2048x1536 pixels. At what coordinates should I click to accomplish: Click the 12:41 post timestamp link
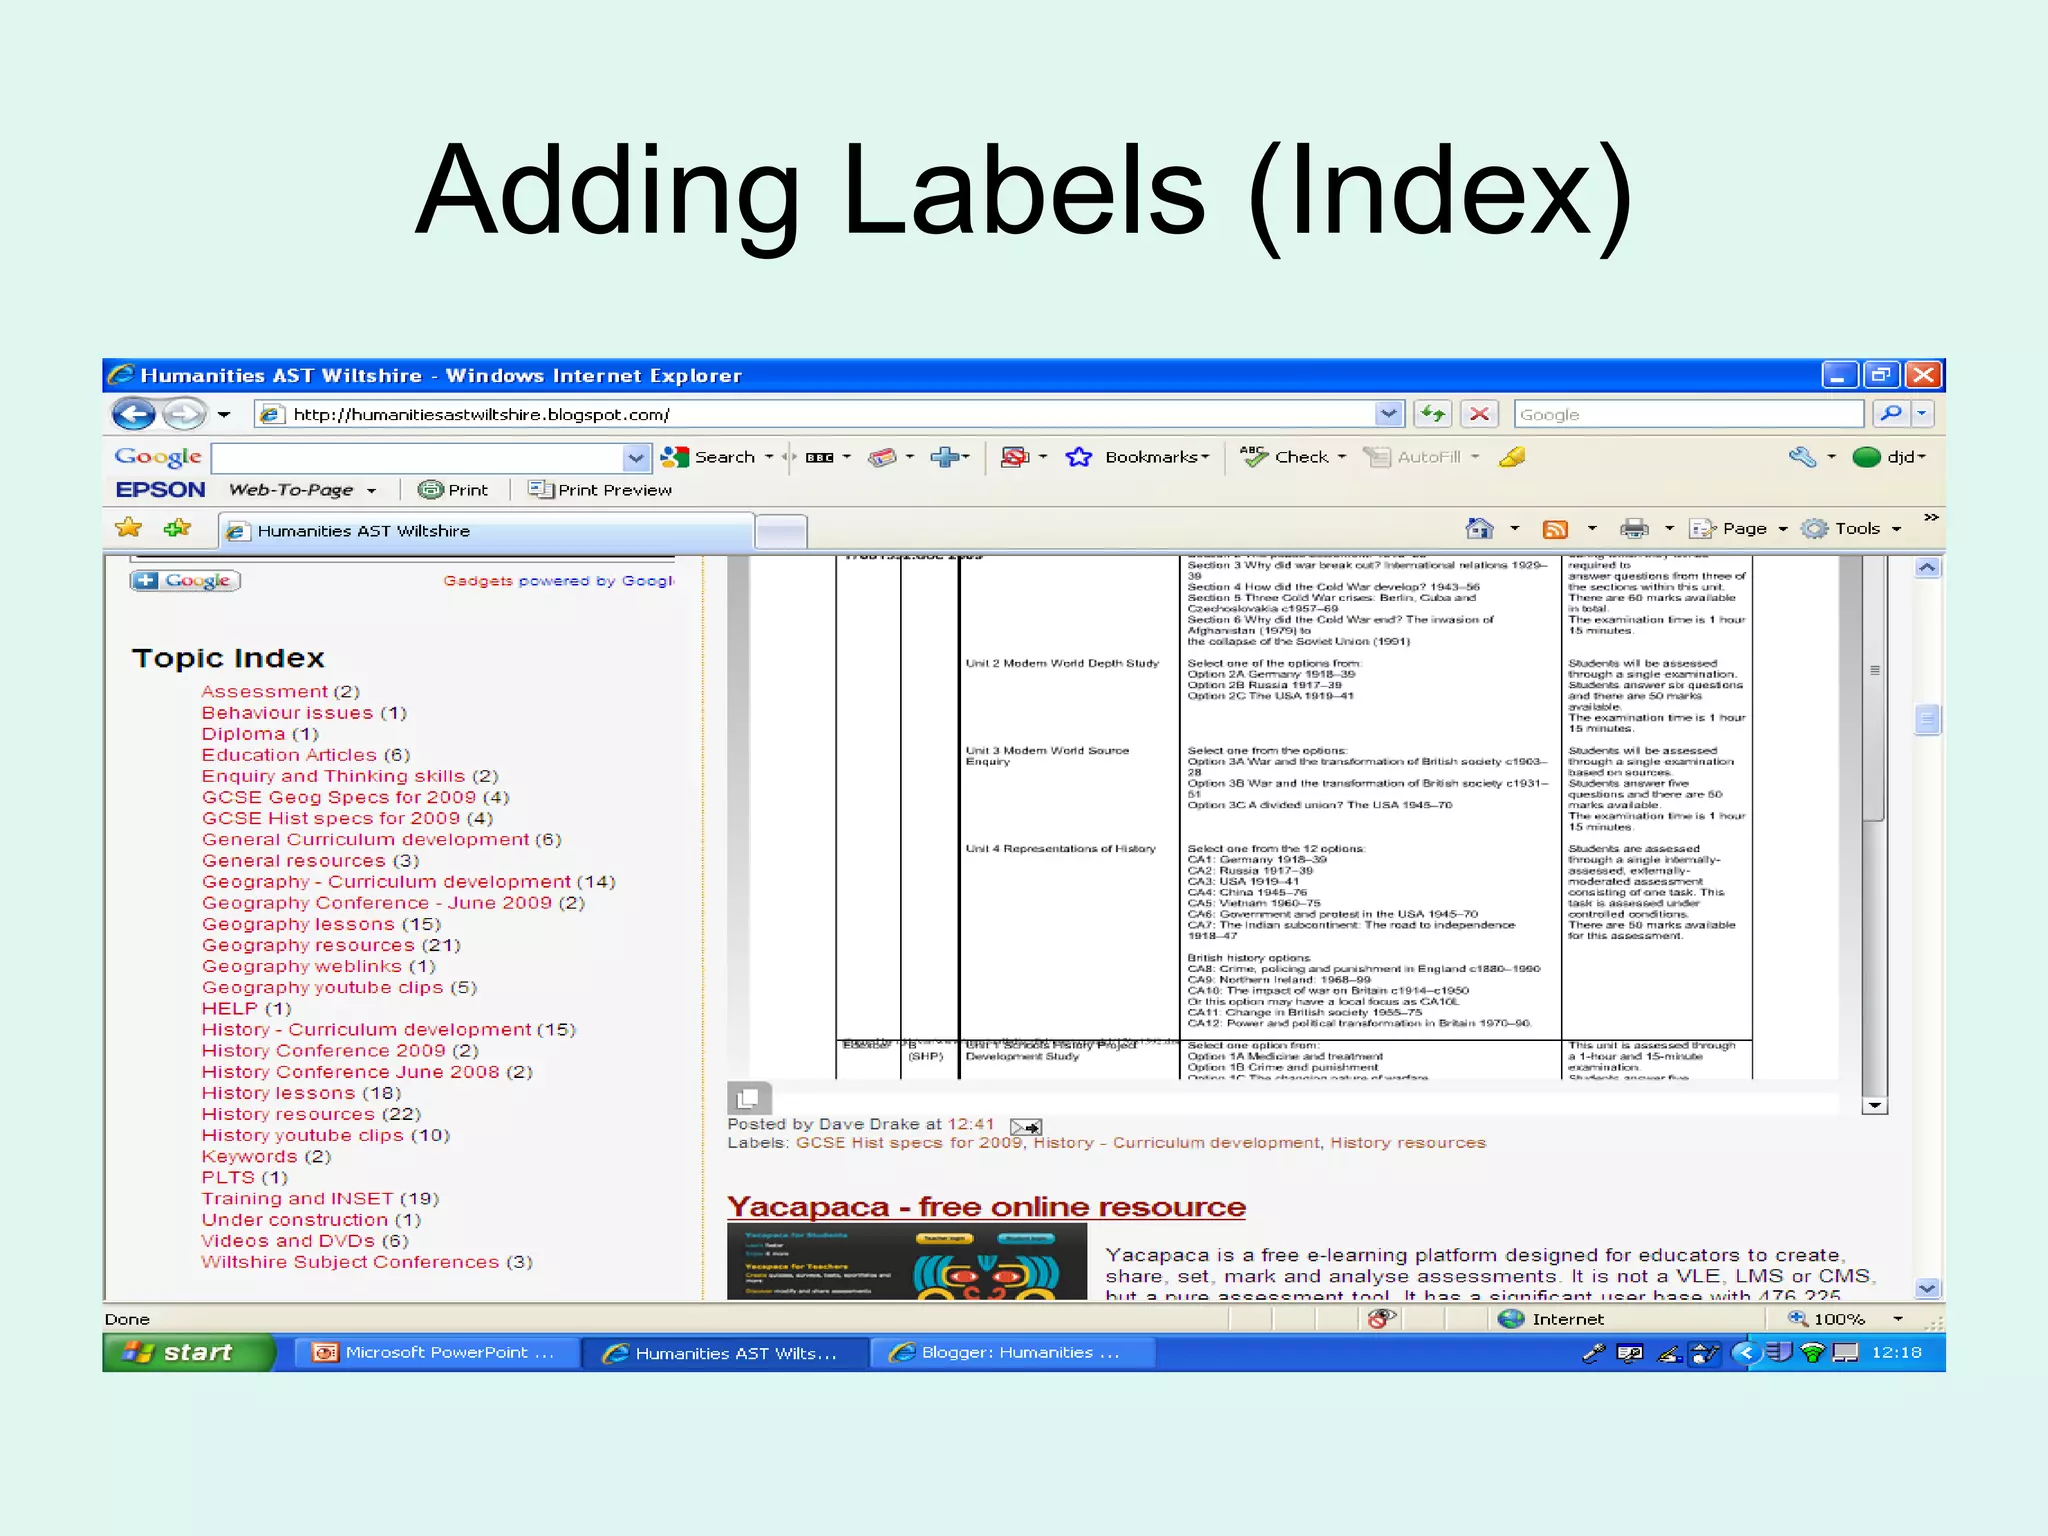click(971, 1125)
